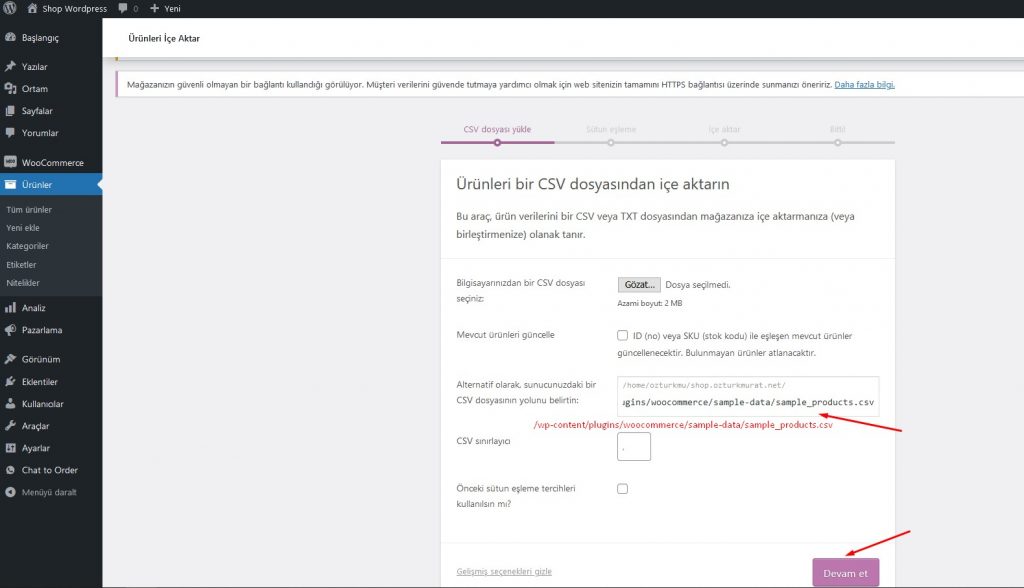Click the WooCommerce sidebar icon

[x=10, y=162]
